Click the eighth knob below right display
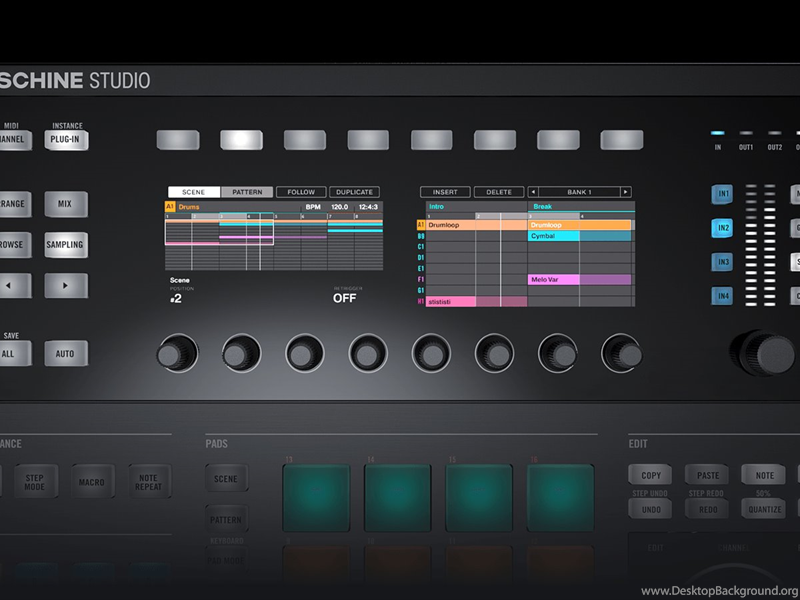This screenshot has height=600, width=800. (x=621, y=353)
